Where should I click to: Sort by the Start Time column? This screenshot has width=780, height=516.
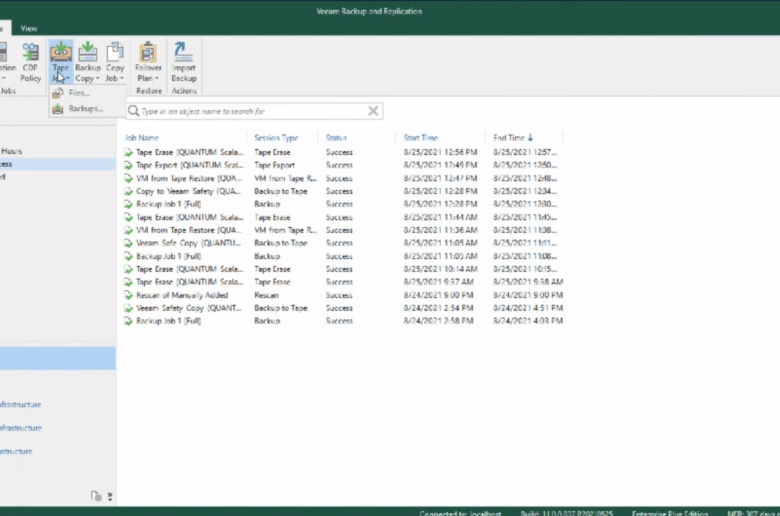click(x=420, y=138)
